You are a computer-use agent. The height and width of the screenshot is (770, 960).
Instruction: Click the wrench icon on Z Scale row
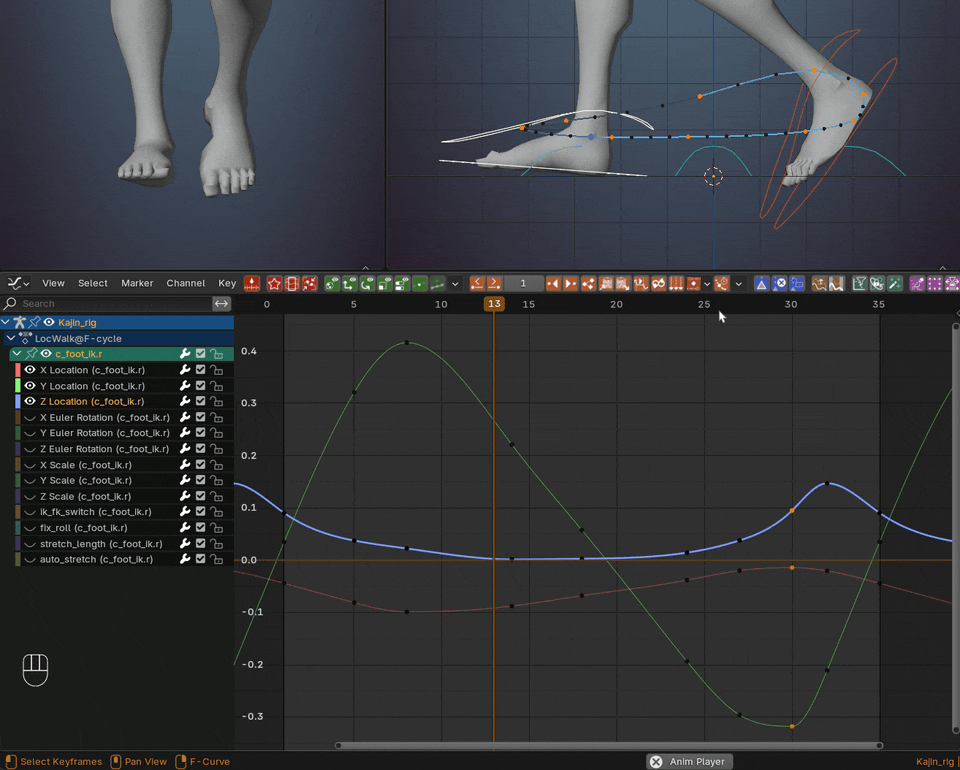point(184,496)
